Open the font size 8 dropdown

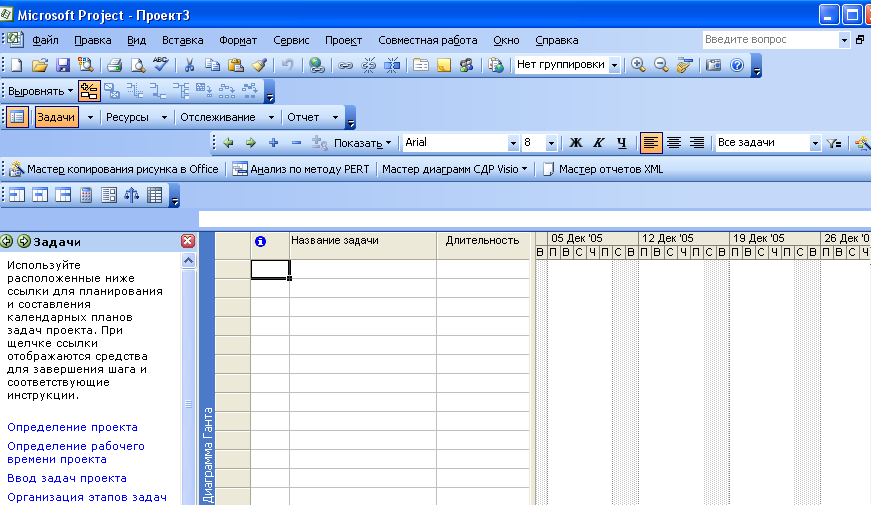551,143
